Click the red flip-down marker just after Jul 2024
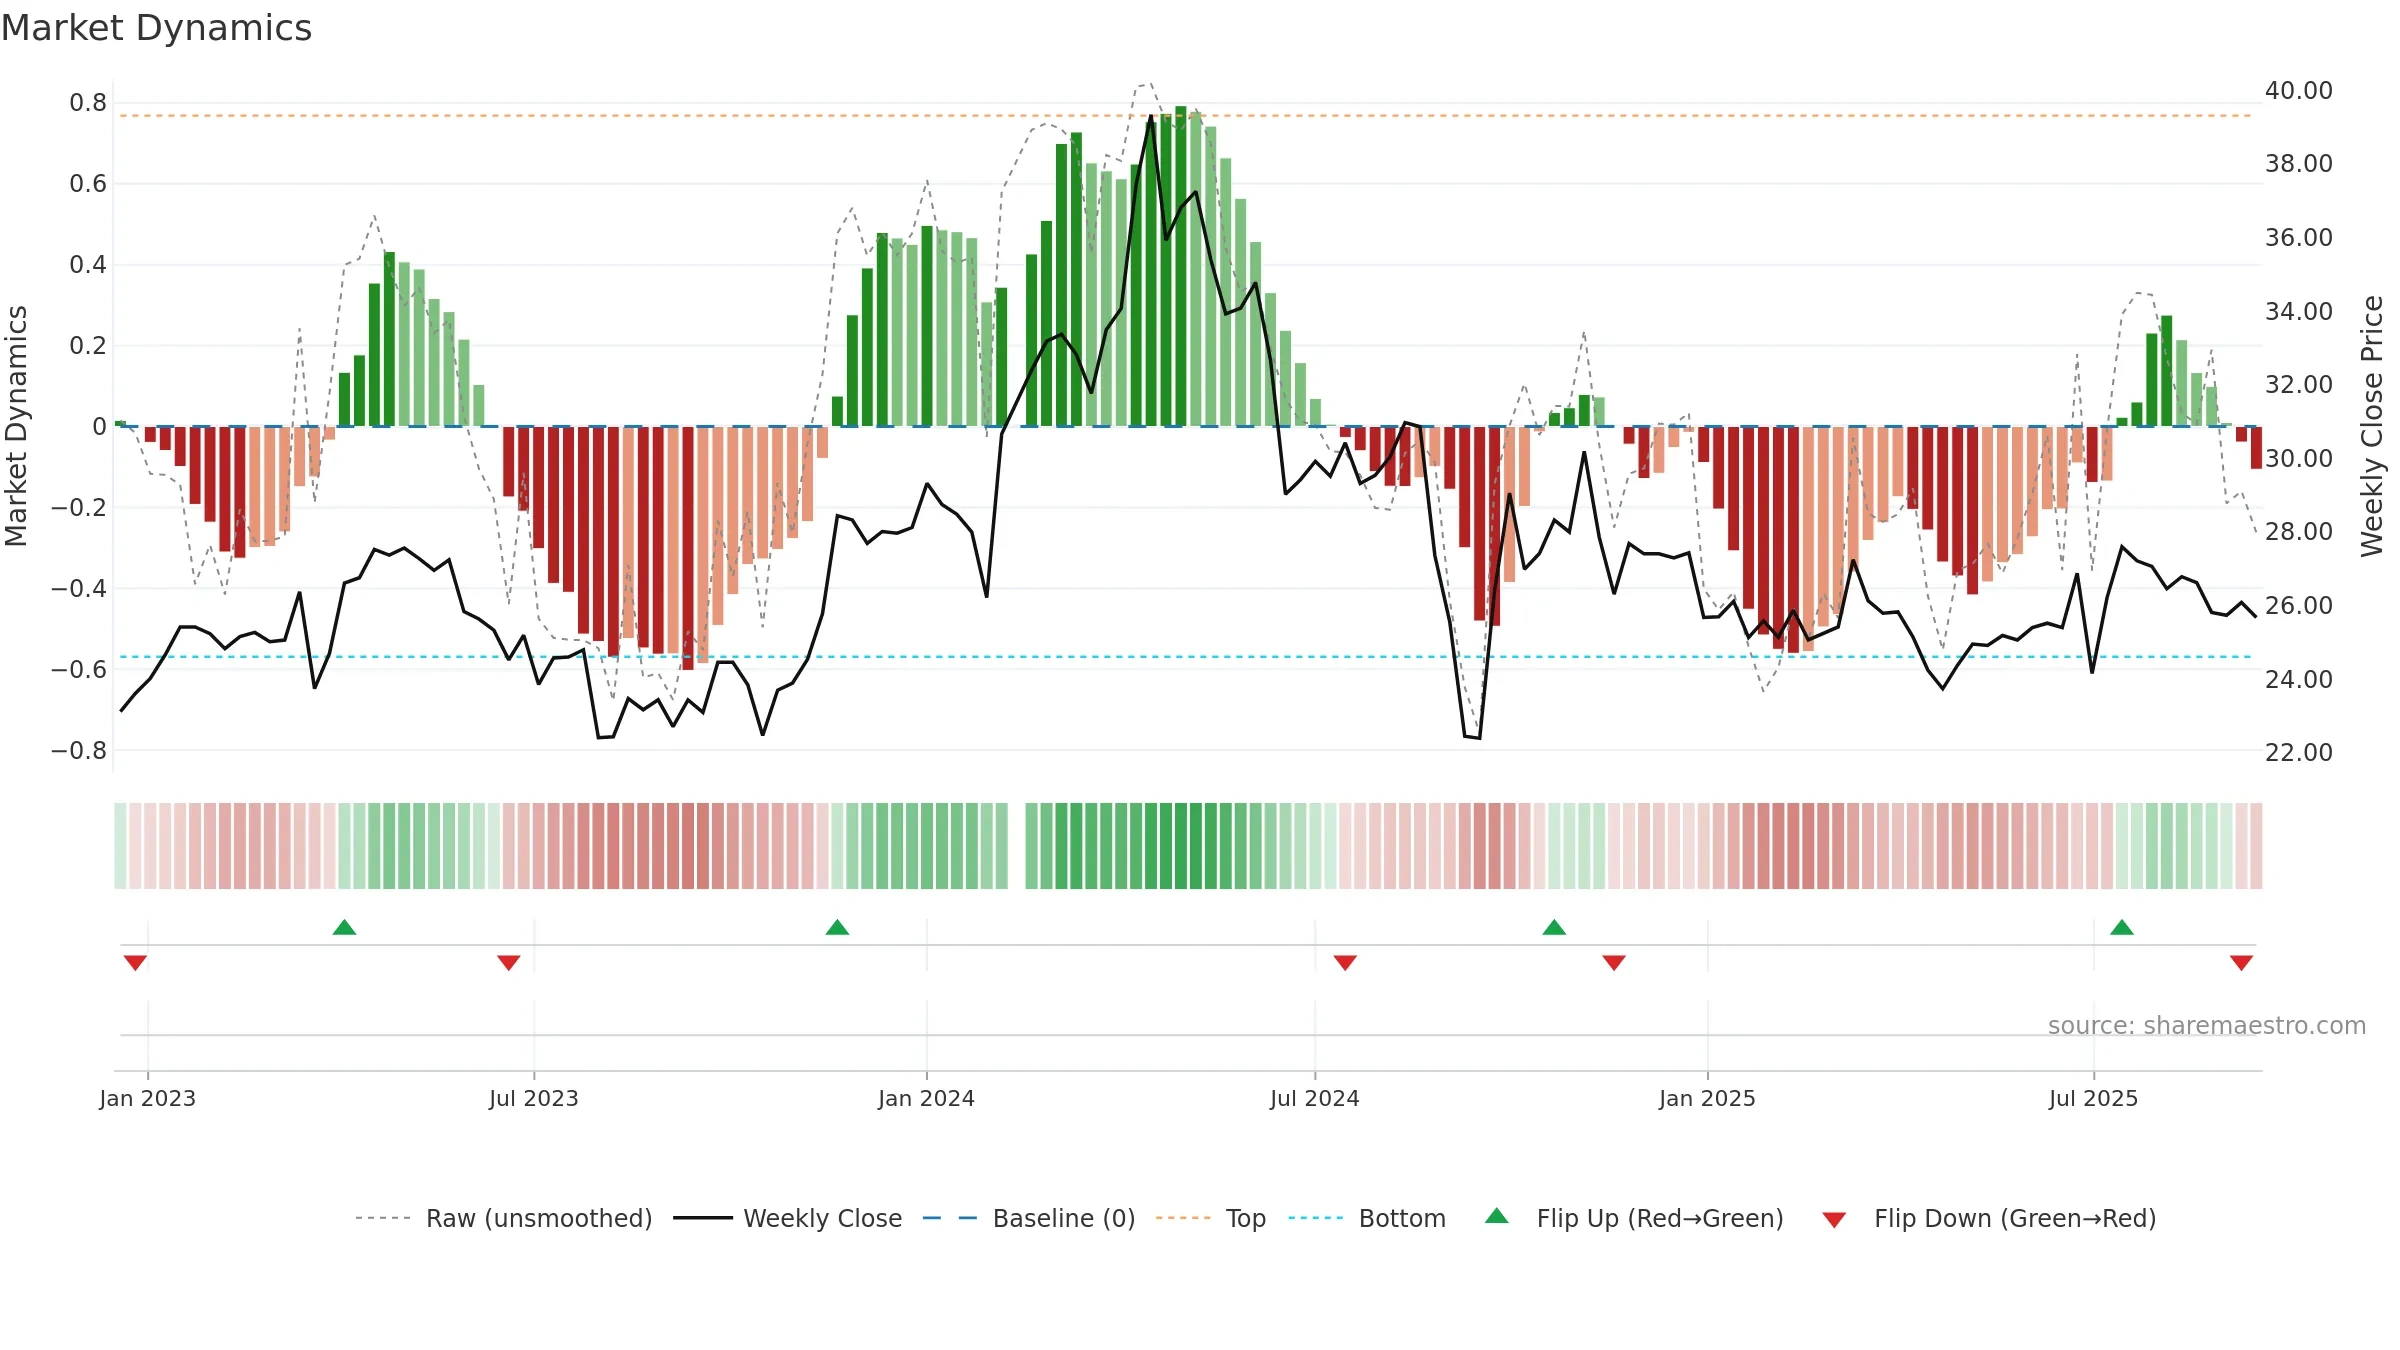 [x=1345, y=963]
